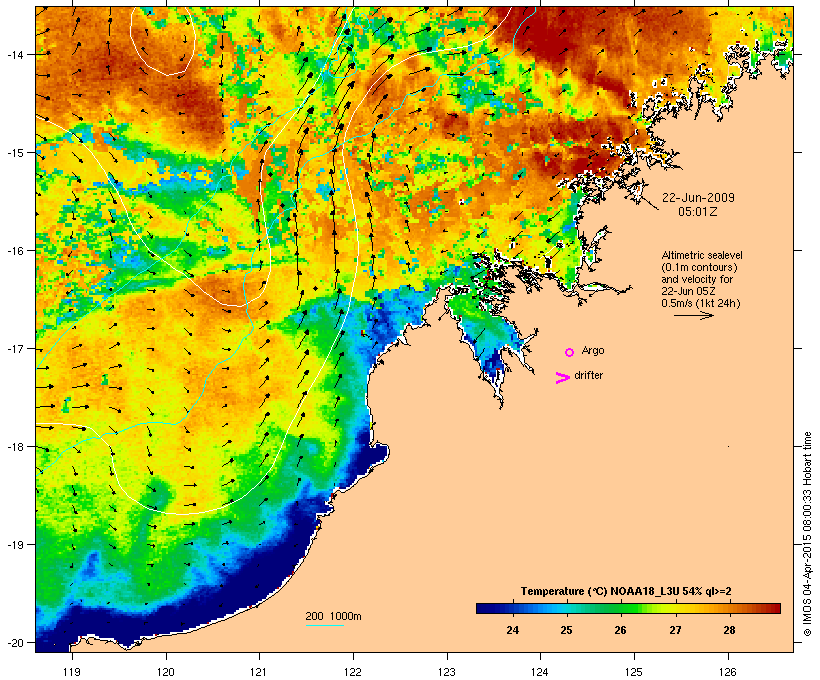Click the '-16' latitude axis label
Viewport: 820px width, 680px height.
[14, 251]
